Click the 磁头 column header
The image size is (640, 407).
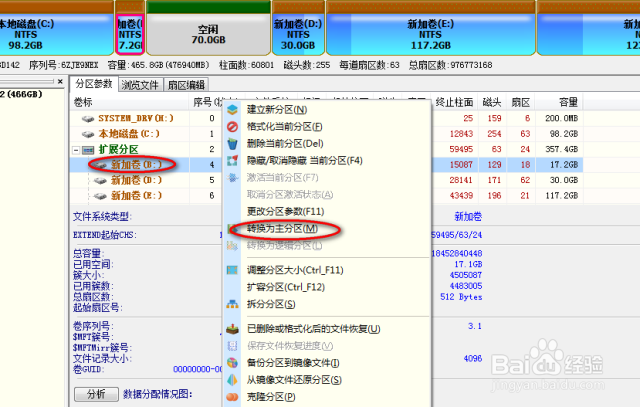(x=492, y=102)
